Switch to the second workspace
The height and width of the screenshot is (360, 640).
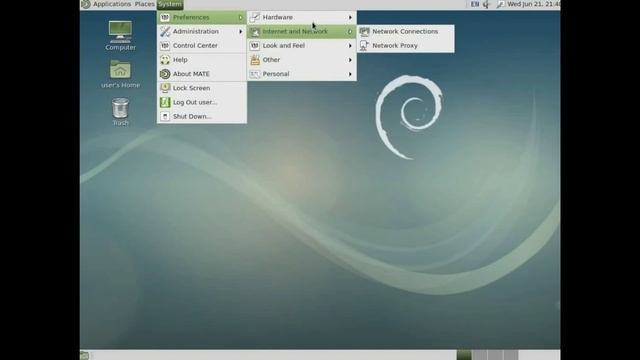(x=480, y=355)
